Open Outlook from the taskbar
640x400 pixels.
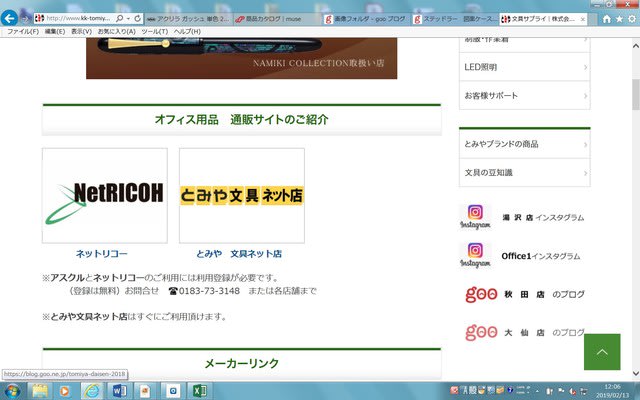pyautogui.click(x=173, y=391)
